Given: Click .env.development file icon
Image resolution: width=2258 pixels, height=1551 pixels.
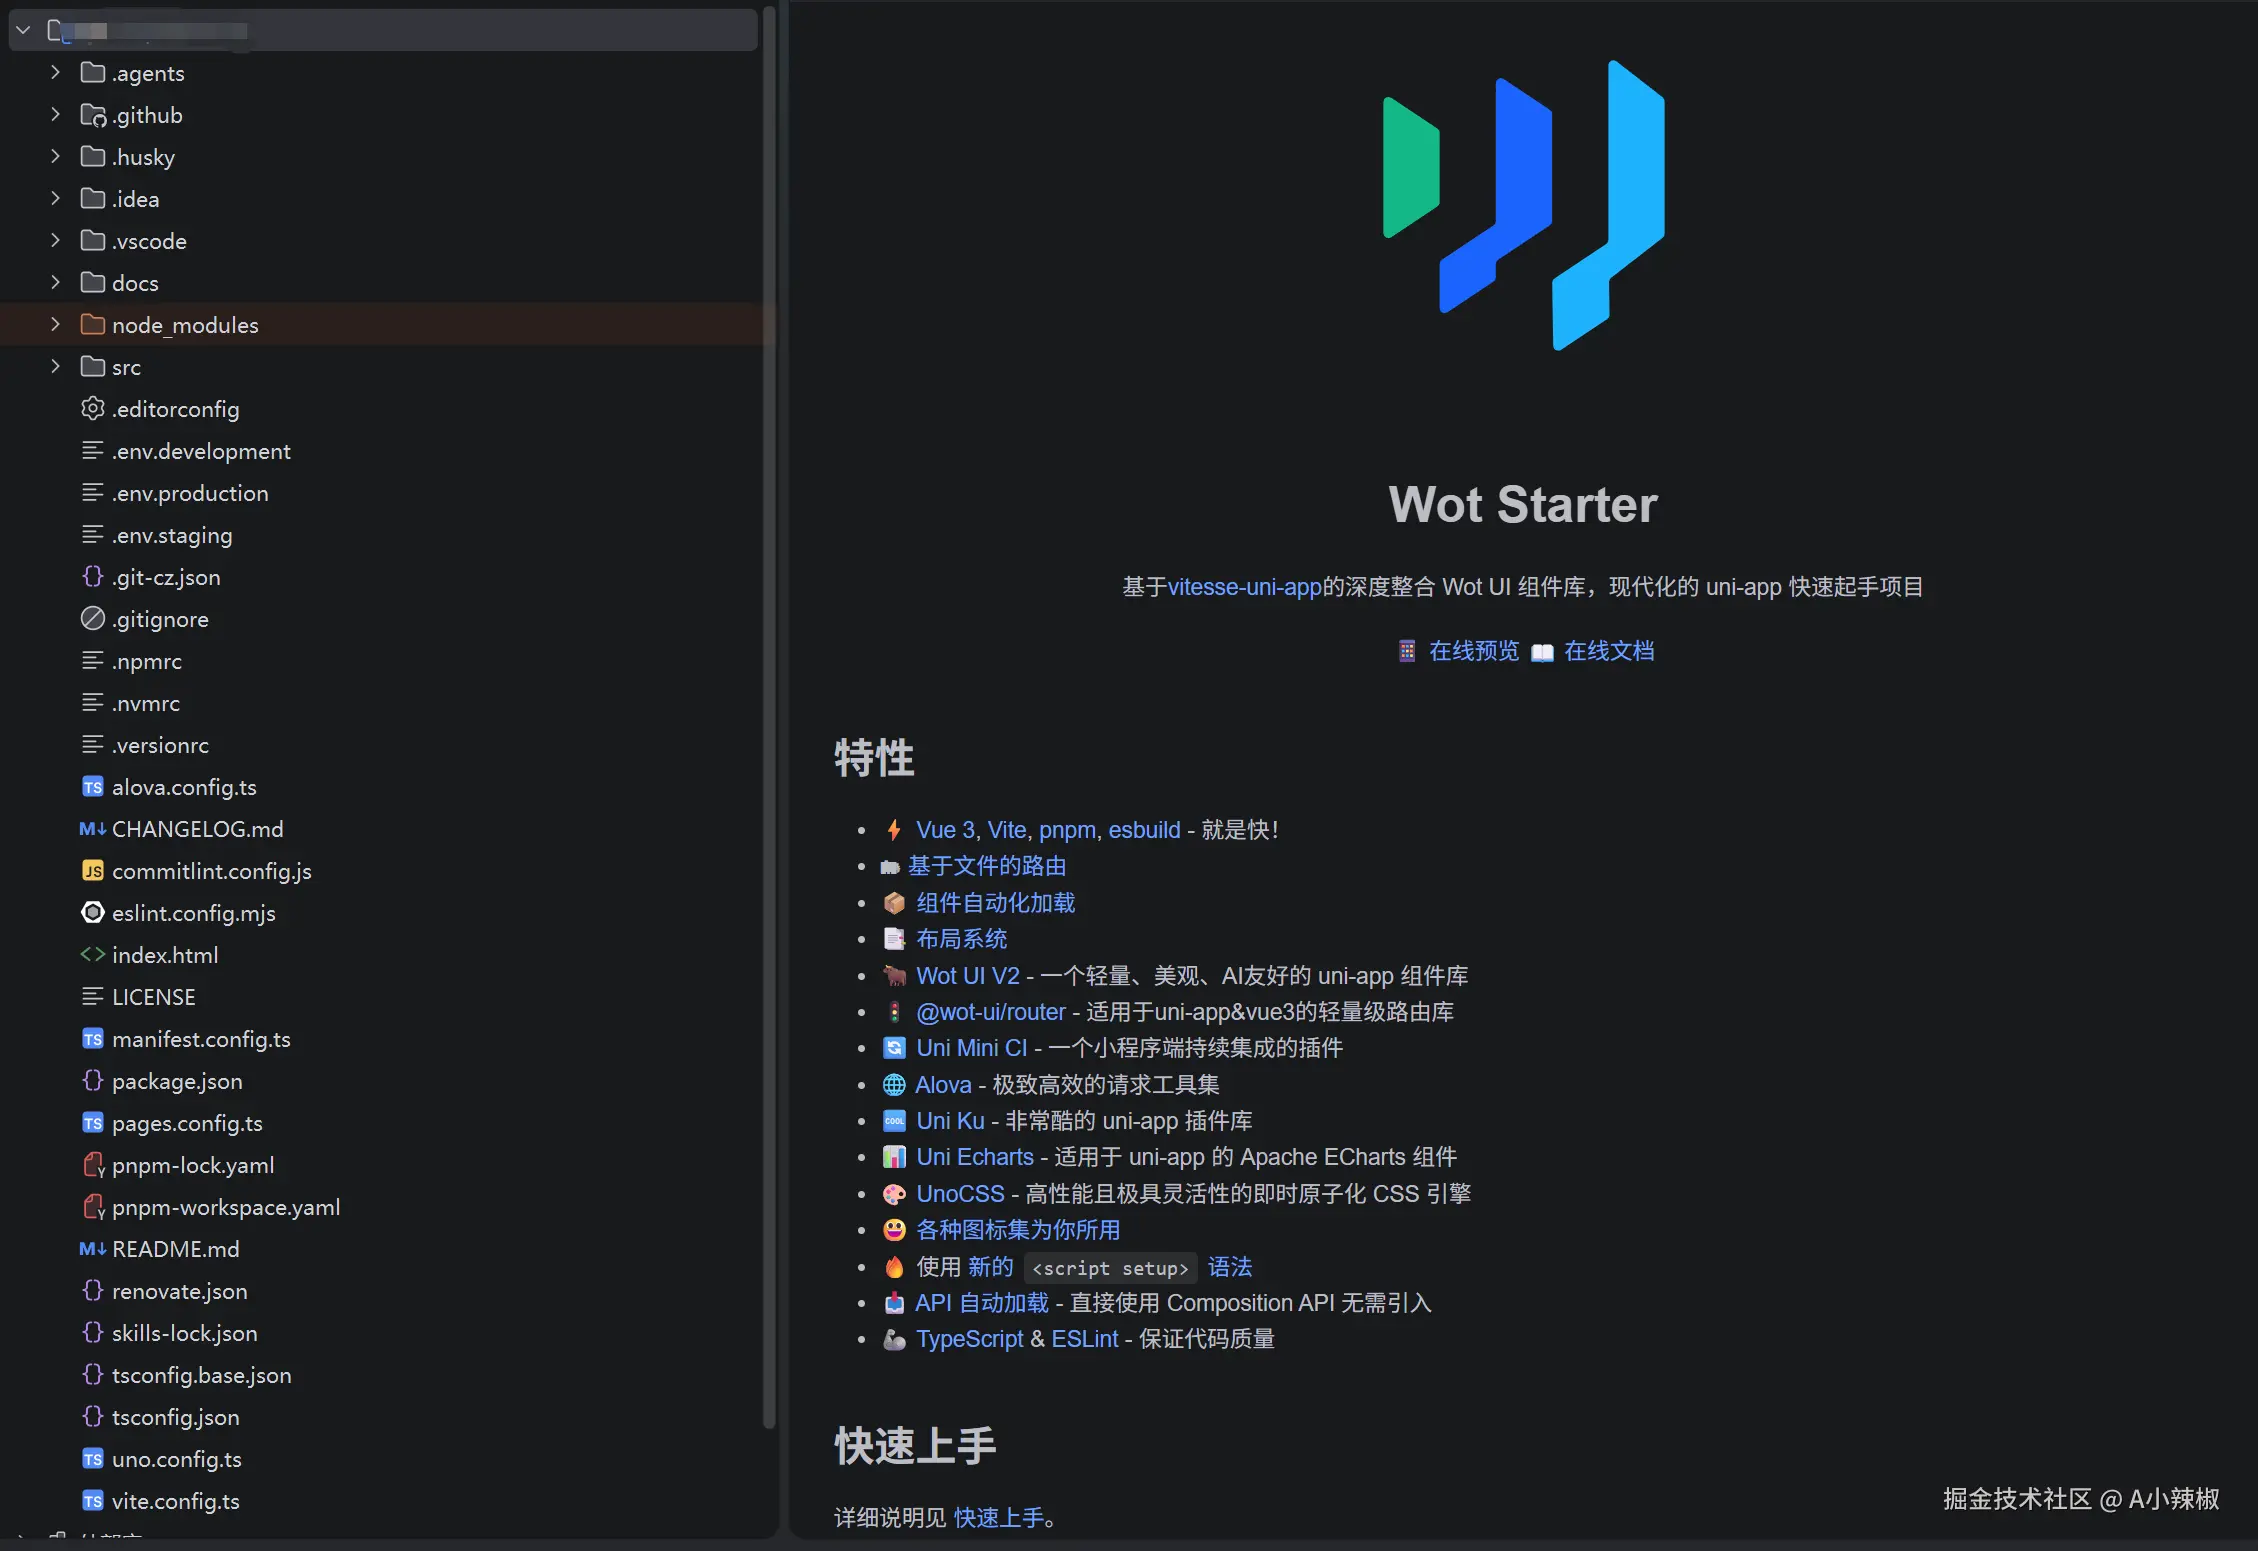Looking at the screenshot, I should point(93,451).
